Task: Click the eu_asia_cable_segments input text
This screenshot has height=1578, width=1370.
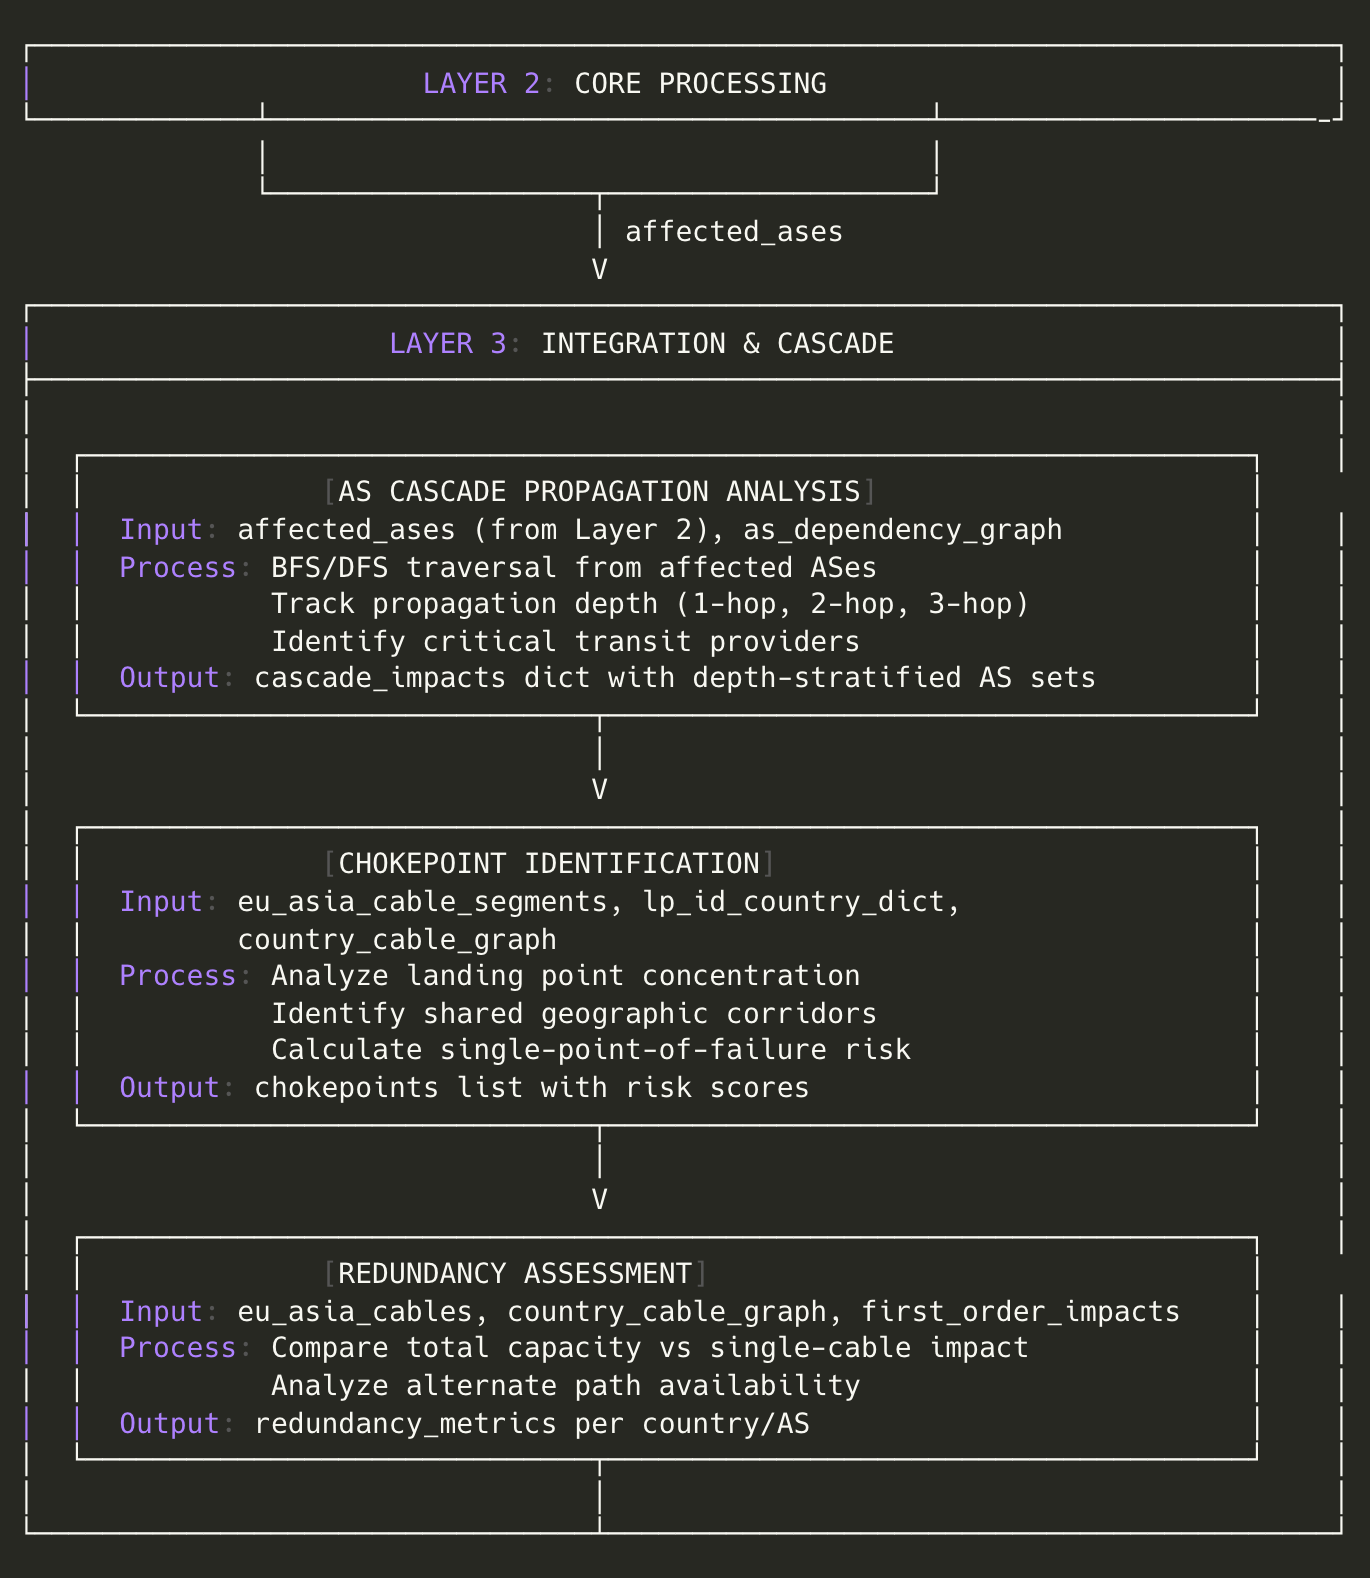Action: coord(422,902)
